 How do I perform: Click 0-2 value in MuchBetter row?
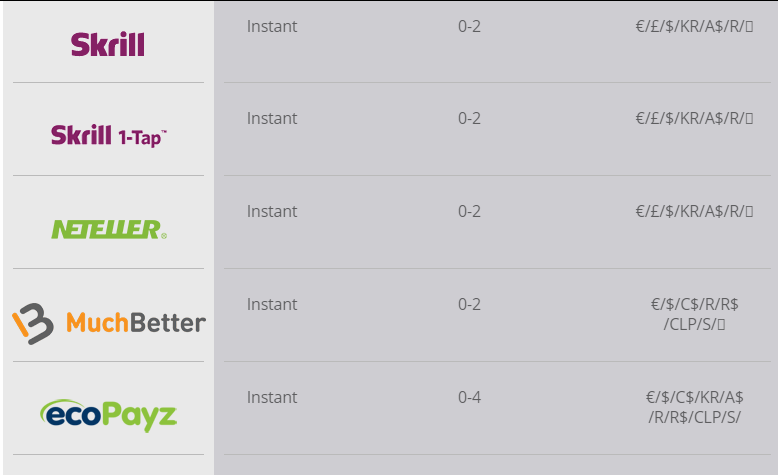(469, 304)
